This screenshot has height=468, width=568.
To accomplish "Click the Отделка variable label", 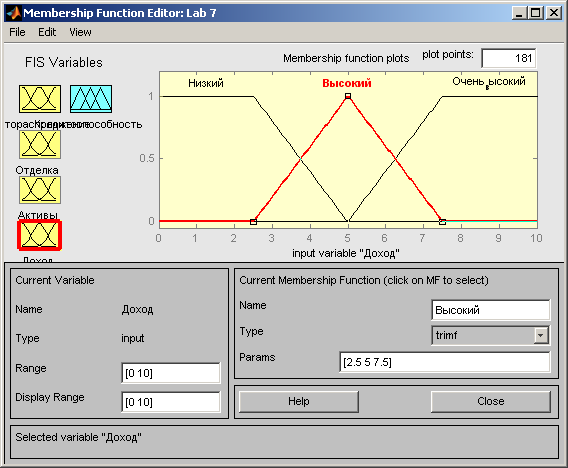I will (x=37, y=170).
